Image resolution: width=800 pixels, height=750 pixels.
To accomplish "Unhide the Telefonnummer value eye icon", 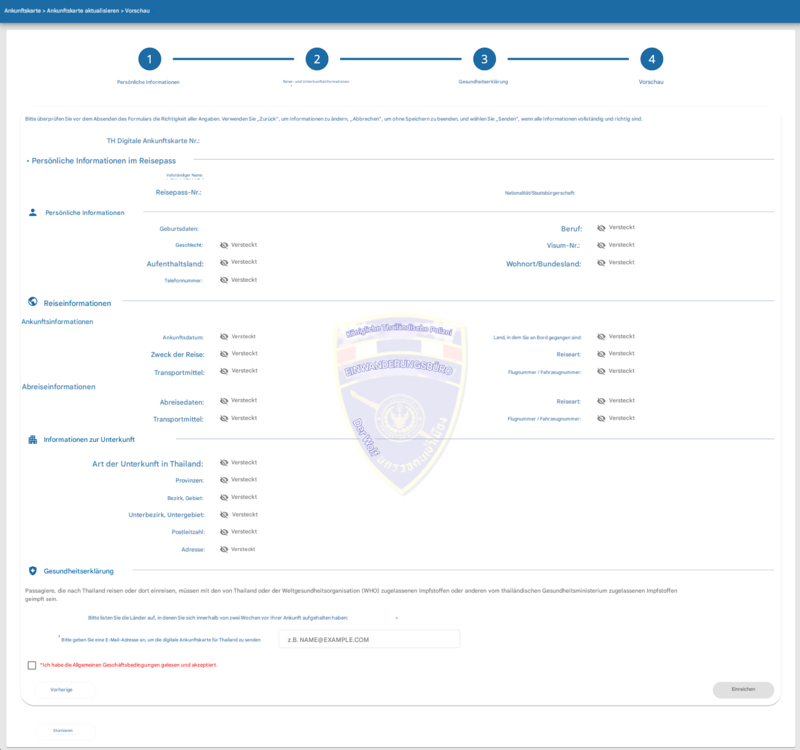I will 224,280.
